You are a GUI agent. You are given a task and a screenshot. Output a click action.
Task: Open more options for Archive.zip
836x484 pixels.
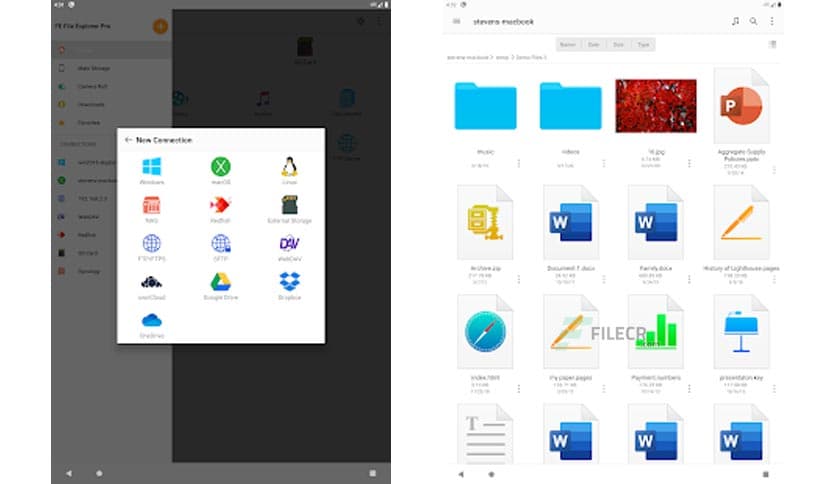pos(519,279)
